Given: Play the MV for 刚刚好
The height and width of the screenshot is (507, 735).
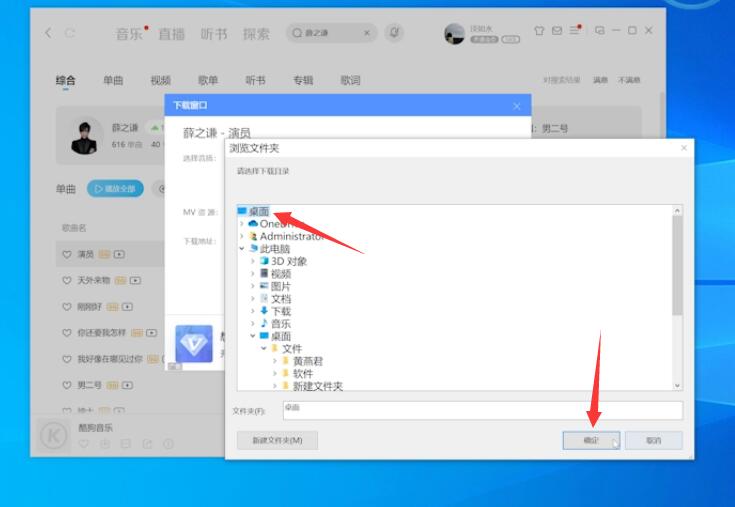Looking at the screenshot, I should click(127, 307).
